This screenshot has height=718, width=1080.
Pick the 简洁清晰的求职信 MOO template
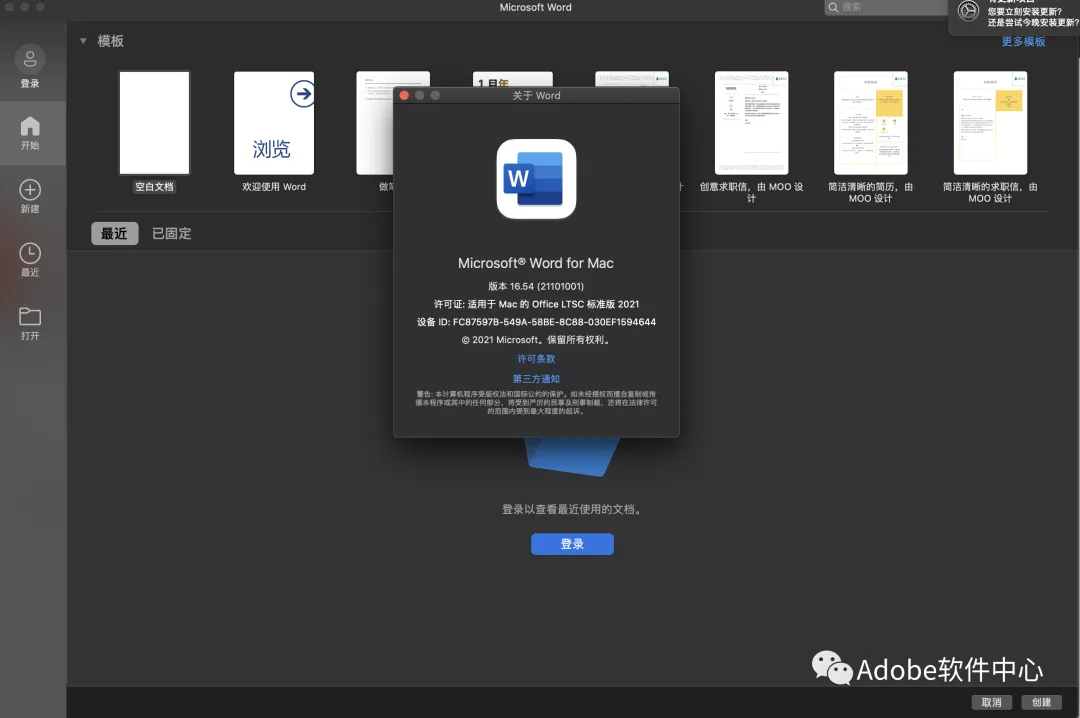pyautogui.click(x=990, y=123)
